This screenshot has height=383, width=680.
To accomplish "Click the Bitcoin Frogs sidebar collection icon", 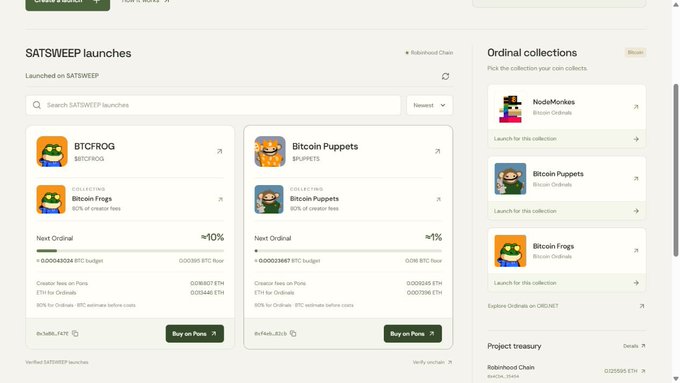I will coord(510,251).
